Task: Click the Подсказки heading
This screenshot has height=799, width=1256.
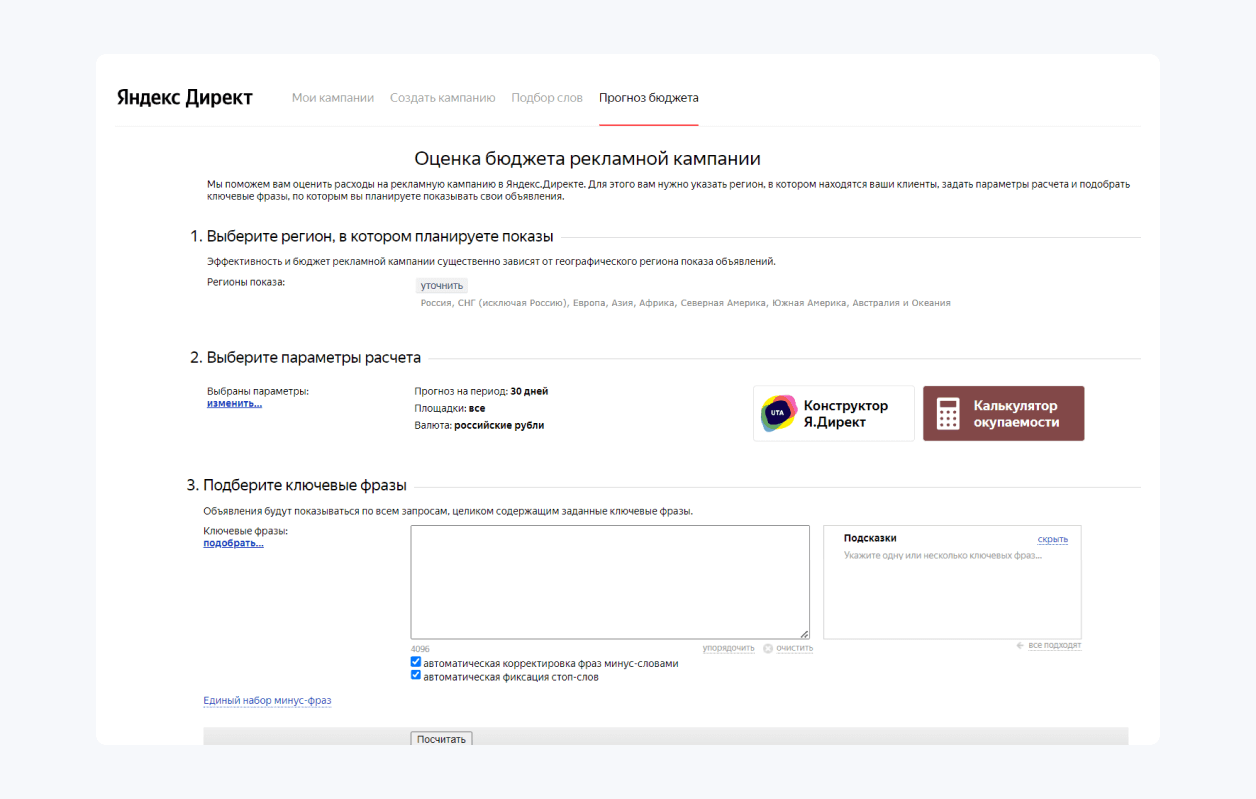Action: click(x=870, y=538)
